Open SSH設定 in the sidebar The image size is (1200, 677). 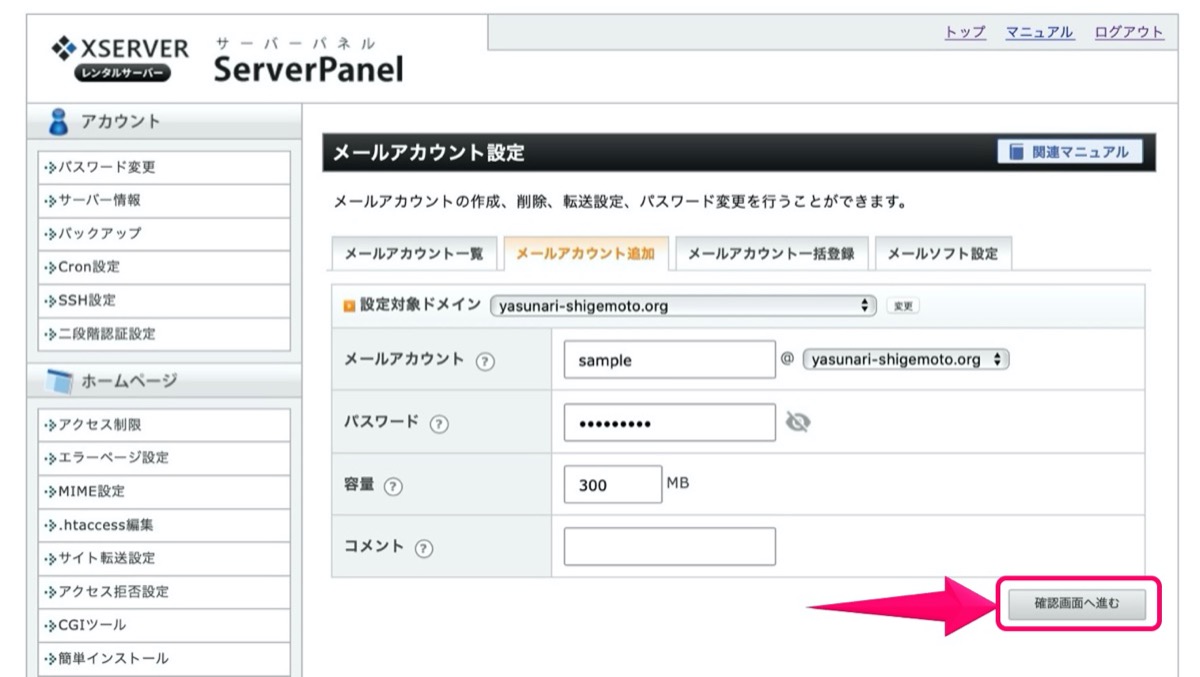pos(164,300)
